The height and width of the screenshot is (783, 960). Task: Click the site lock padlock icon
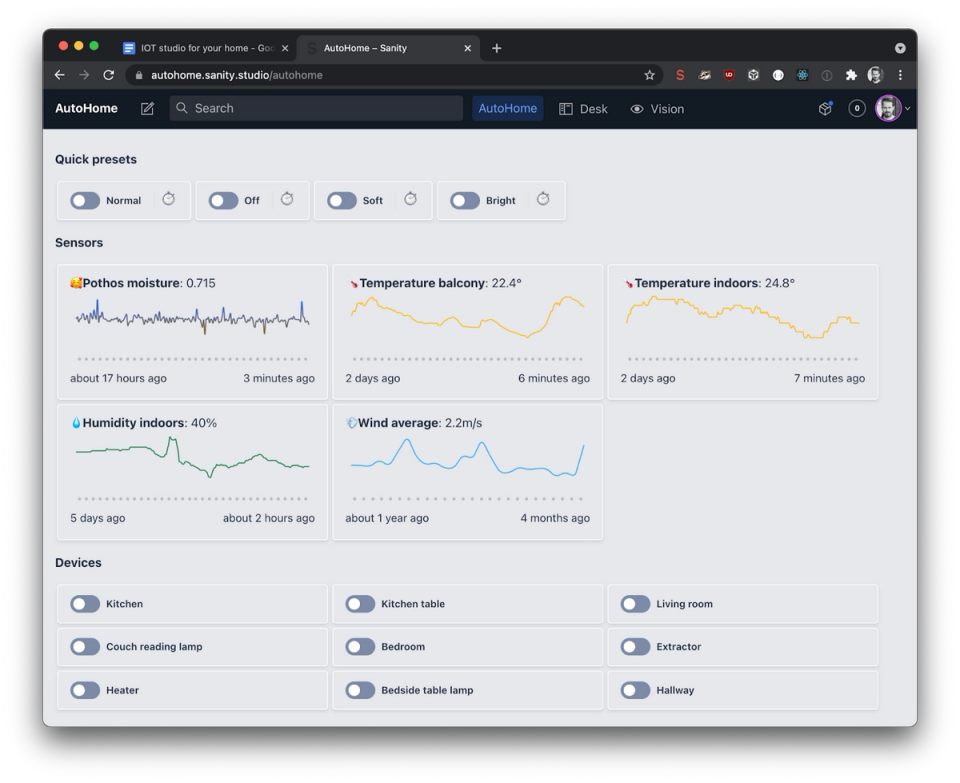point(139,75)
